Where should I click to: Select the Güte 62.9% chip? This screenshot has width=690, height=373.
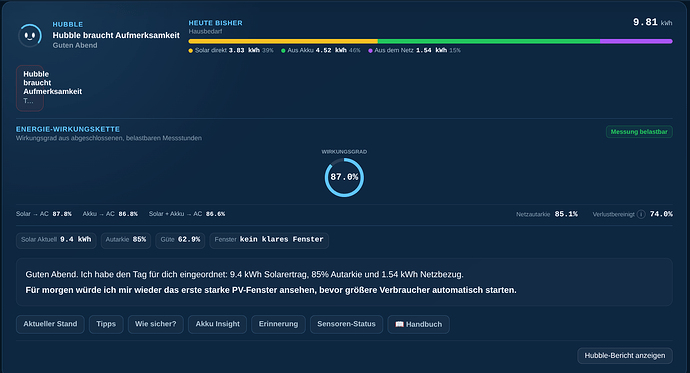[x=180, y=240]
